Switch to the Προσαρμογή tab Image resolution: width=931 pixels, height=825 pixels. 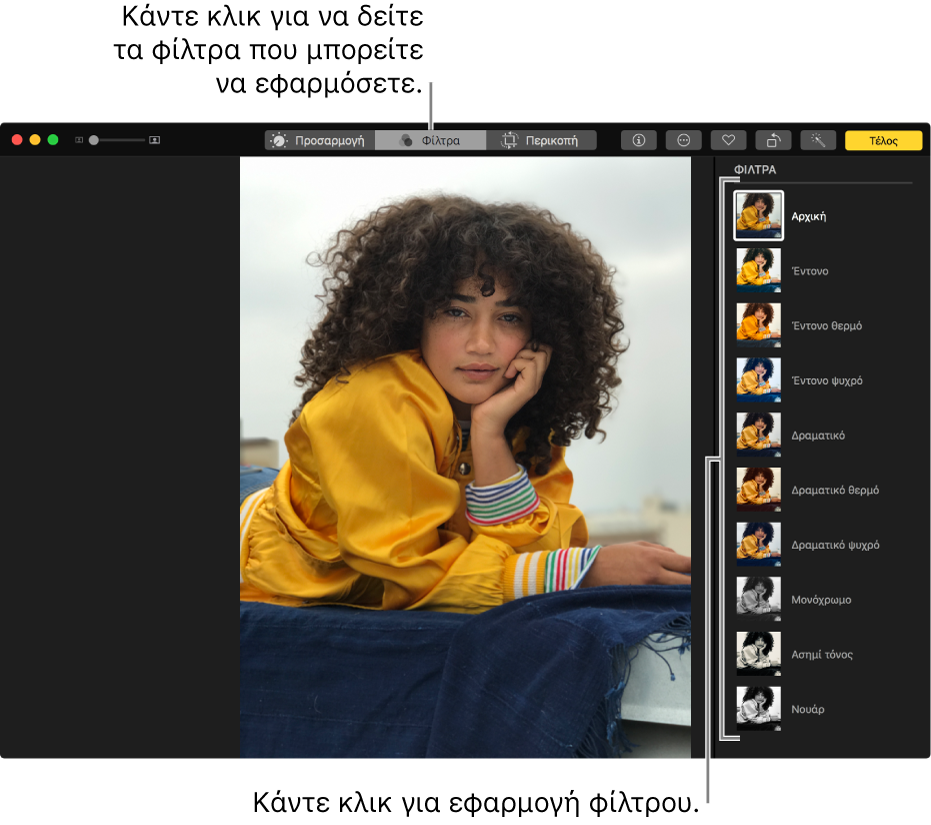[320, 141]
